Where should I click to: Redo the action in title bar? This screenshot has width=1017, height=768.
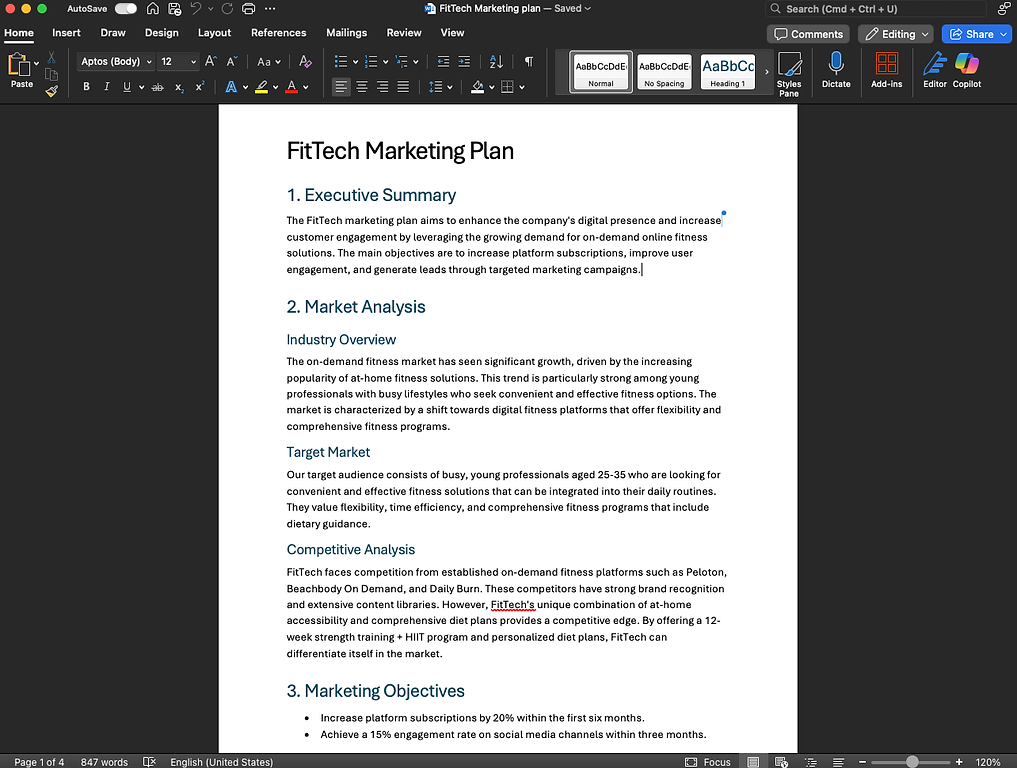pos(227,8)
